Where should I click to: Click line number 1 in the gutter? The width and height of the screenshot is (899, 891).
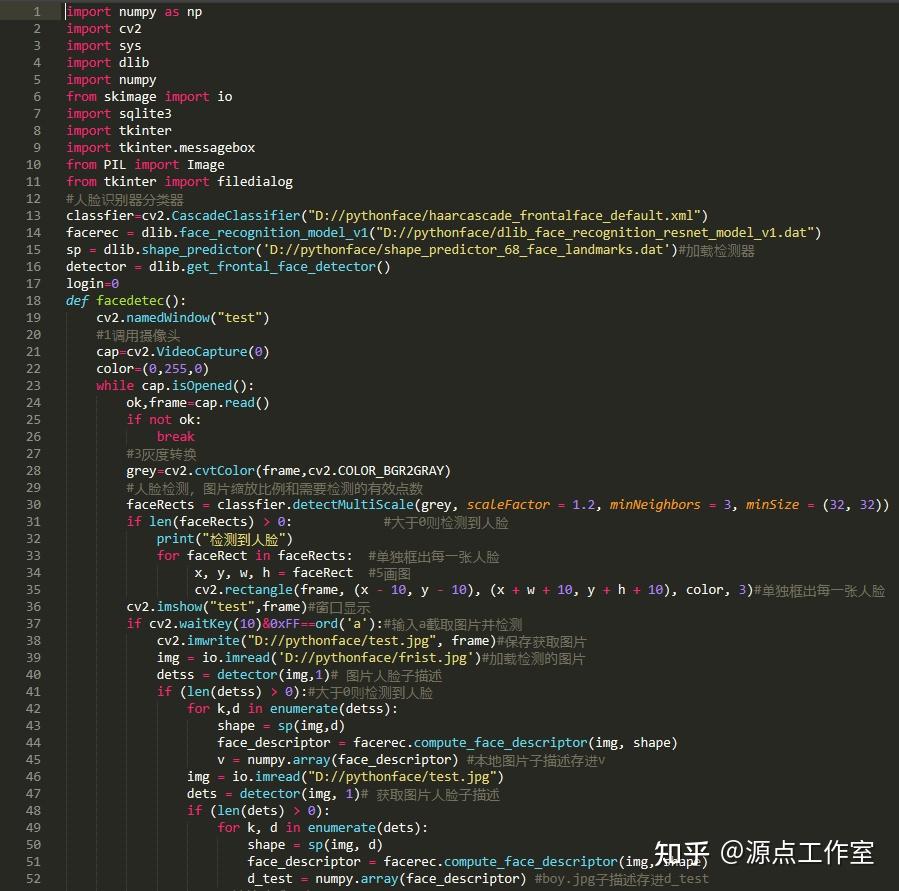tap(37, 11)
